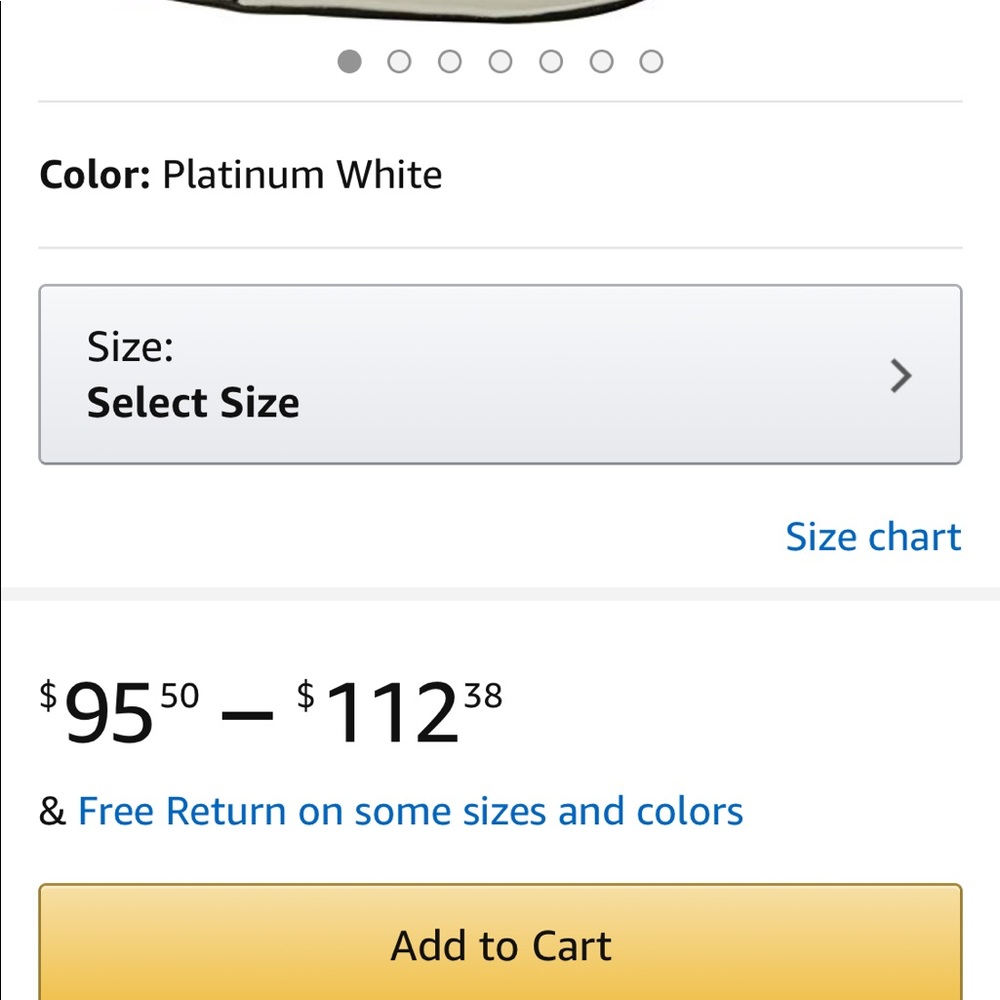This screenshot has height=1000, width=1000.
Task: Switch to the fifth image pagination dot
Action: (551, 62)
